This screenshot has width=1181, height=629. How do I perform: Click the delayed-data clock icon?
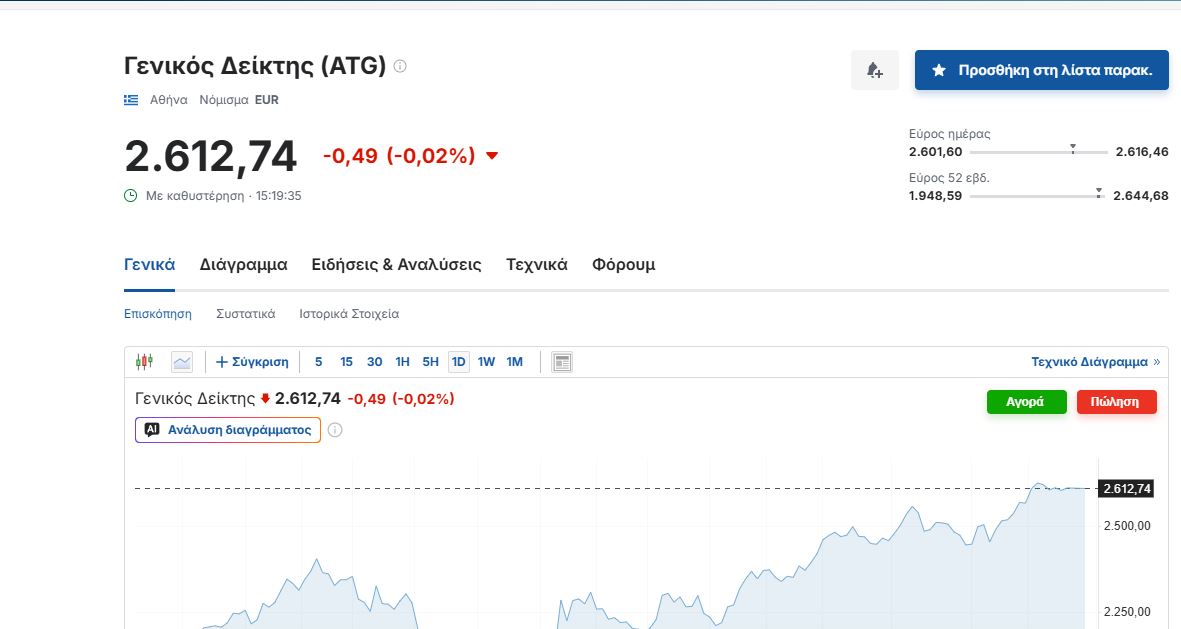[130, 196]
